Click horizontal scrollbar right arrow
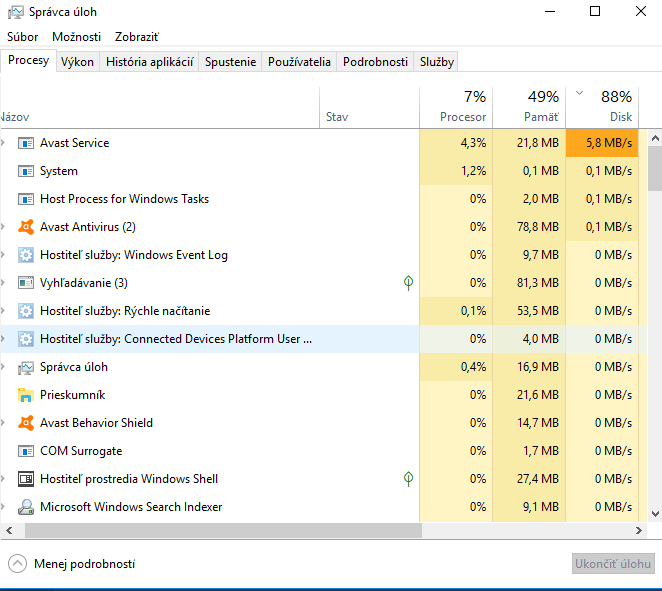 tap(639, 530)
